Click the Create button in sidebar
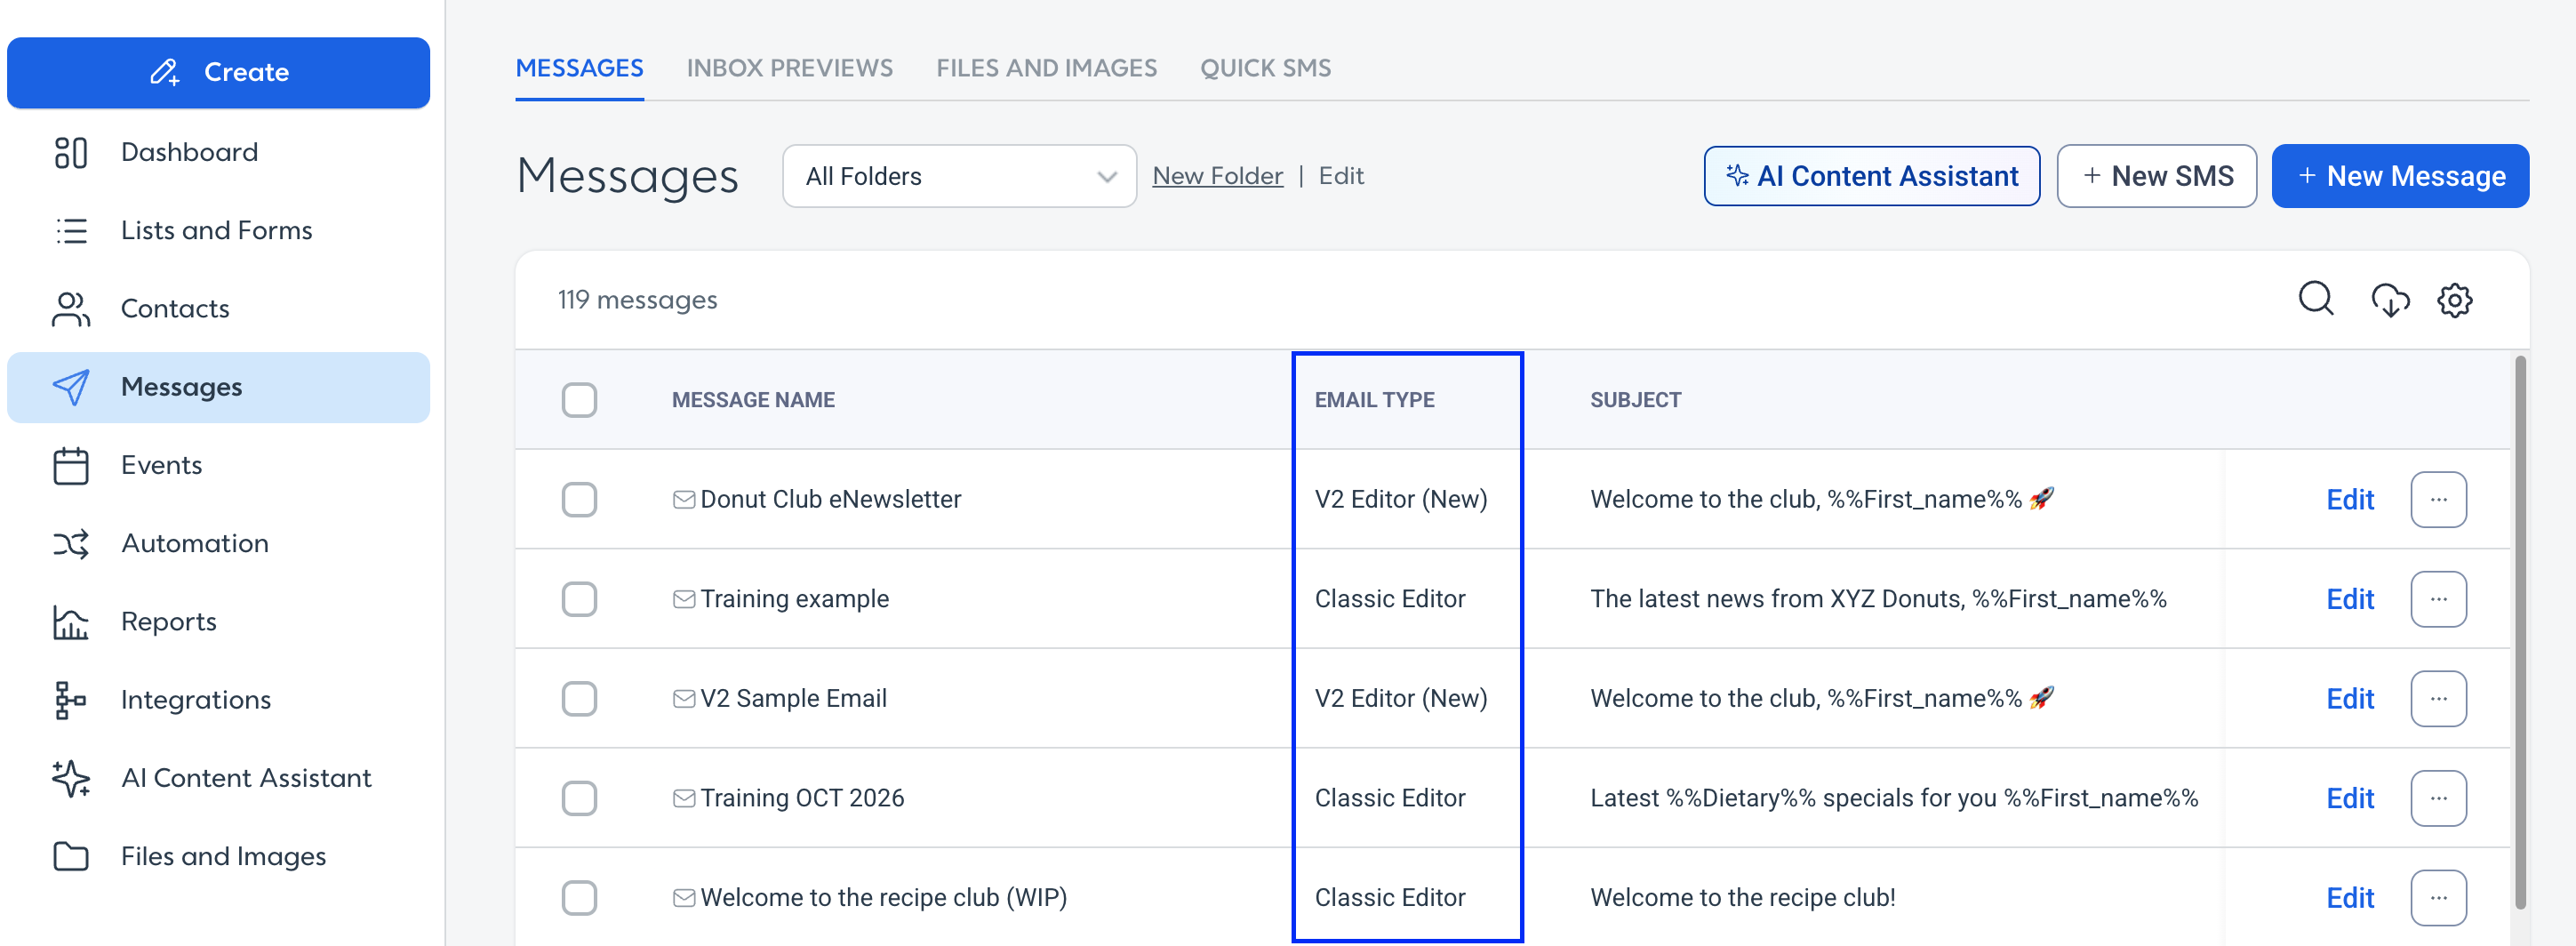 click(x=218, y=72)
